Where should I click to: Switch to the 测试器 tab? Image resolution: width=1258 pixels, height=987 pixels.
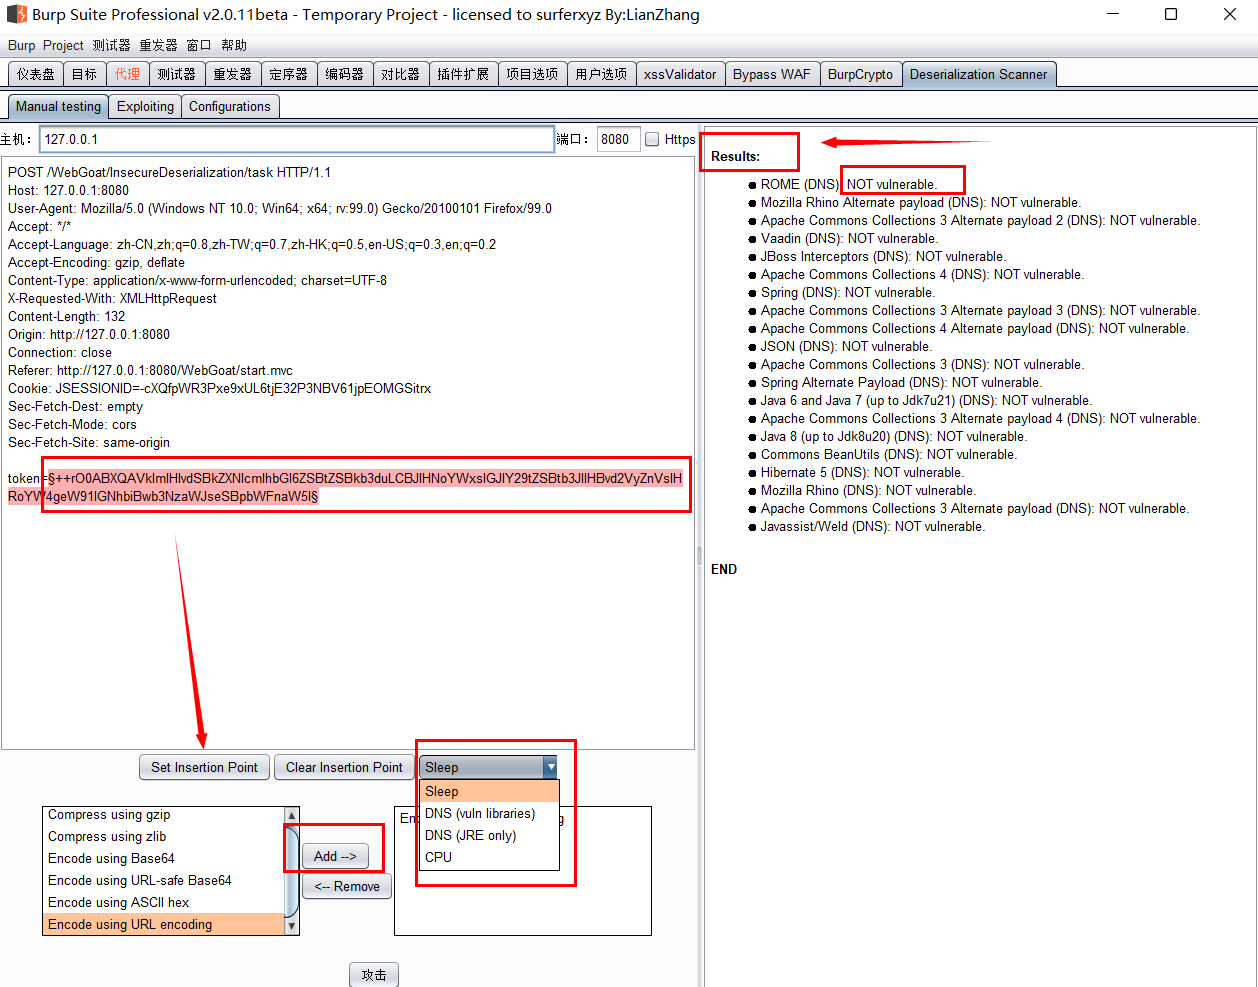pyautogui.click(x=176, y=74)
